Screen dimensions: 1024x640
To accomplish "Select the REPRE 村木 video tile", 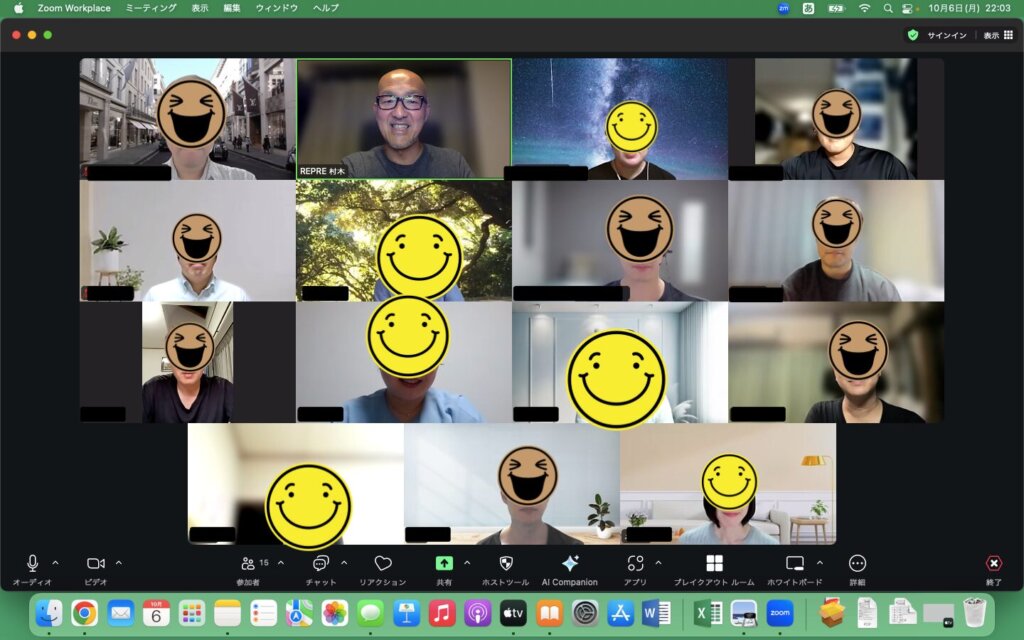I will pyautogui.click(x=403, y=118).
